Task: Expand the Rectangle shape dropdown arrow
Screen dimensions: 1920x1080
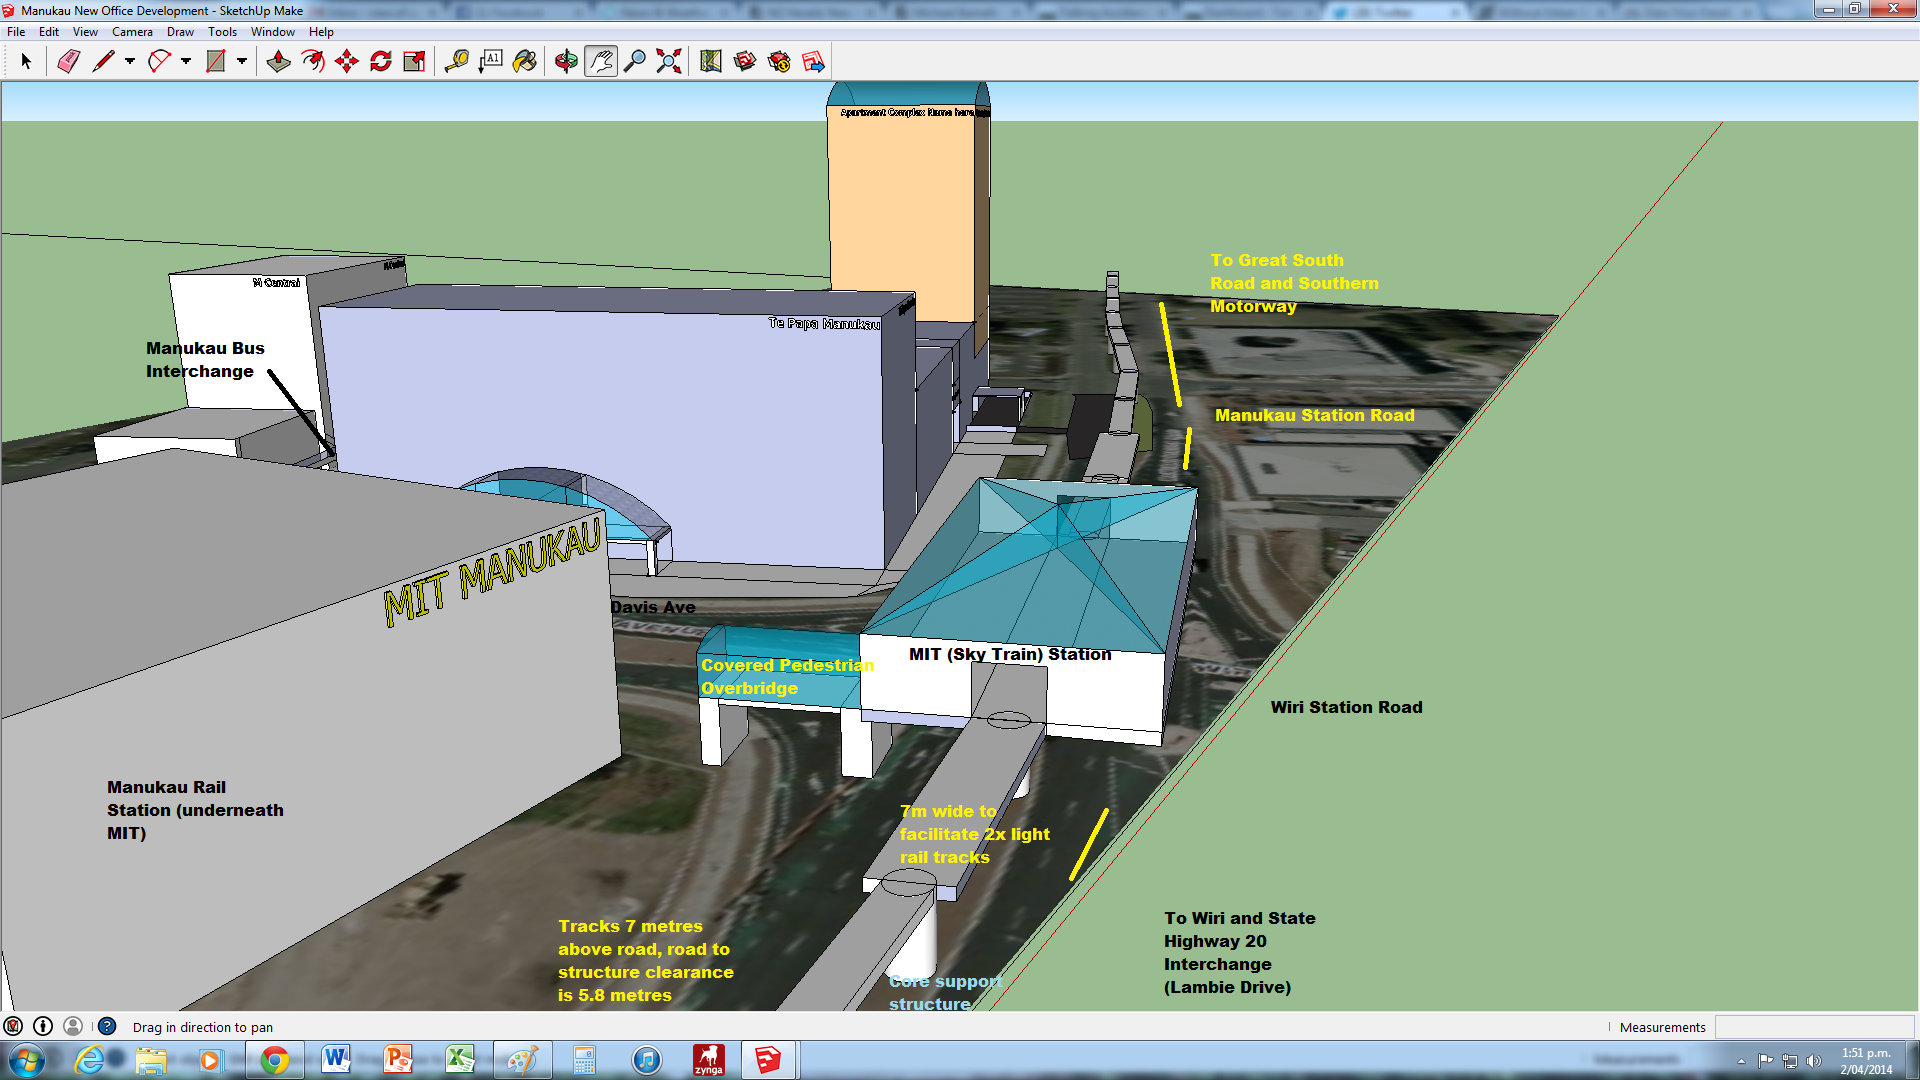Action: 242,62
